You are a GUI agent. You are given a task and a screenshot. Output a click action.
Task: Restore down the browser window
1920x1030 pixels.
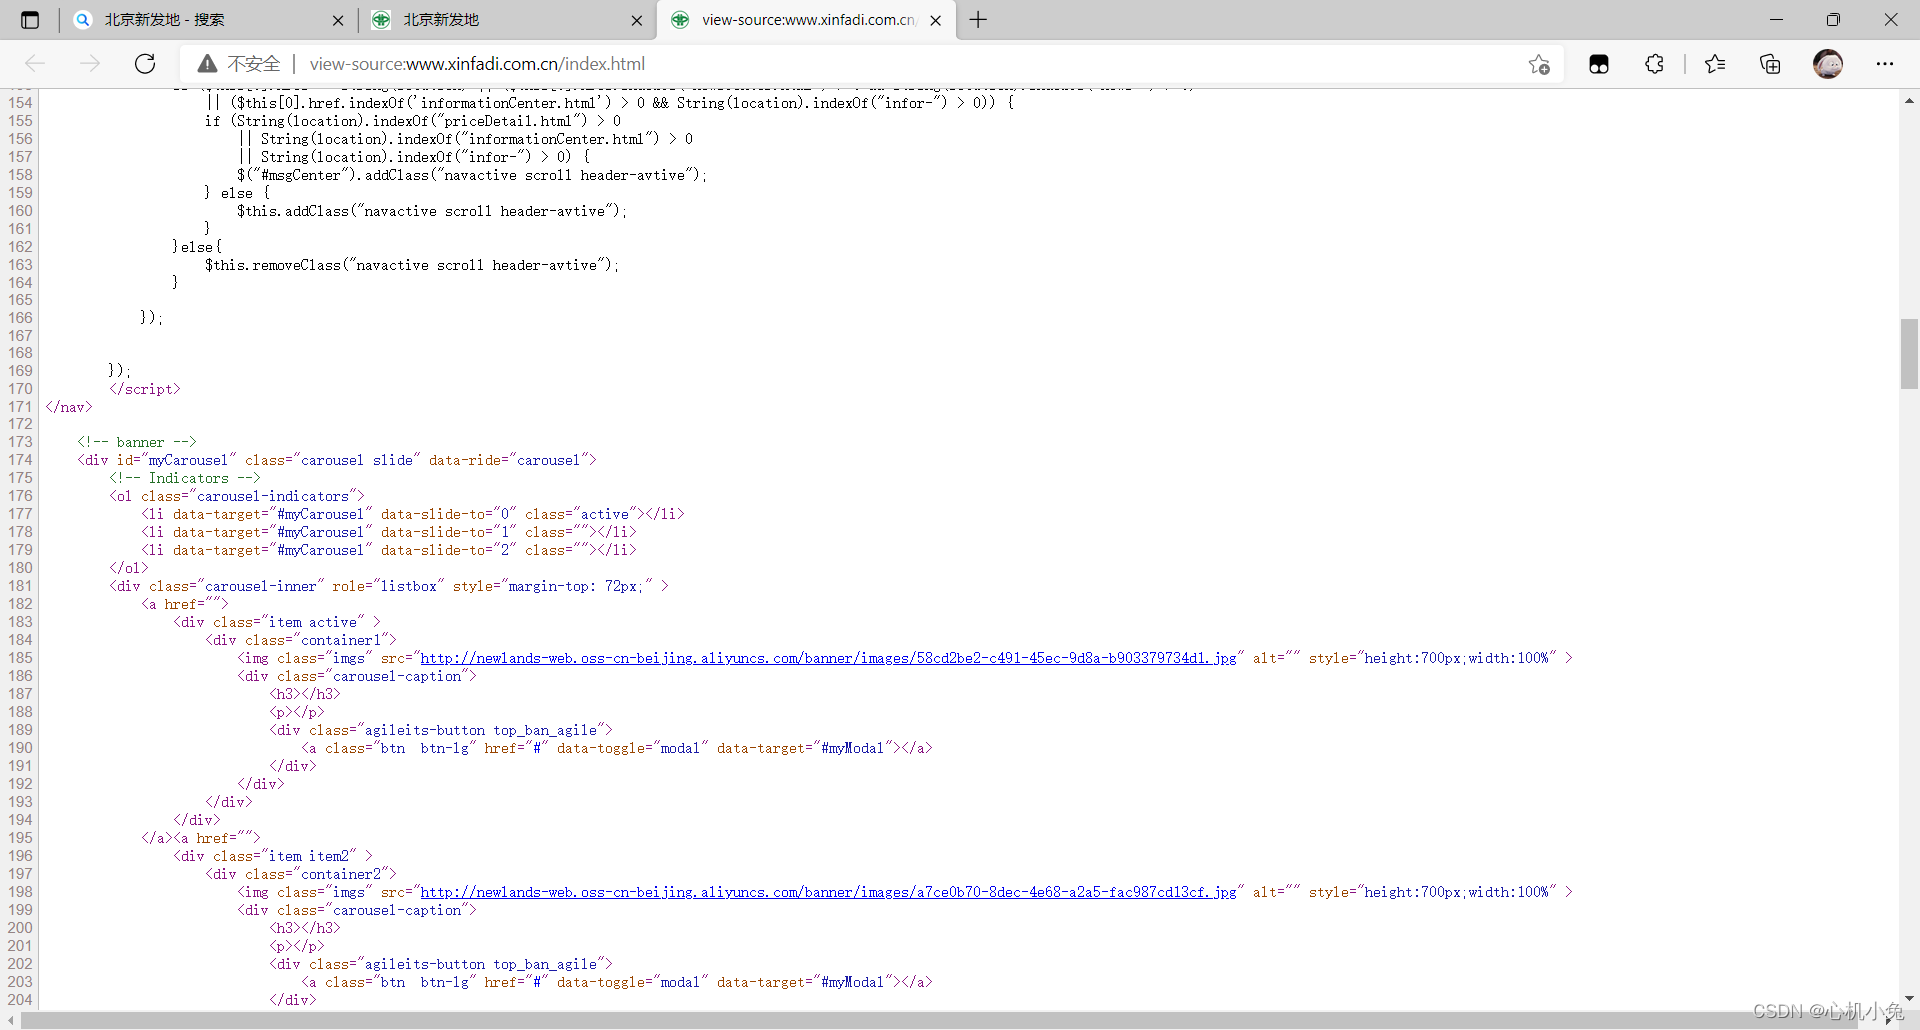click(1833, 20)
